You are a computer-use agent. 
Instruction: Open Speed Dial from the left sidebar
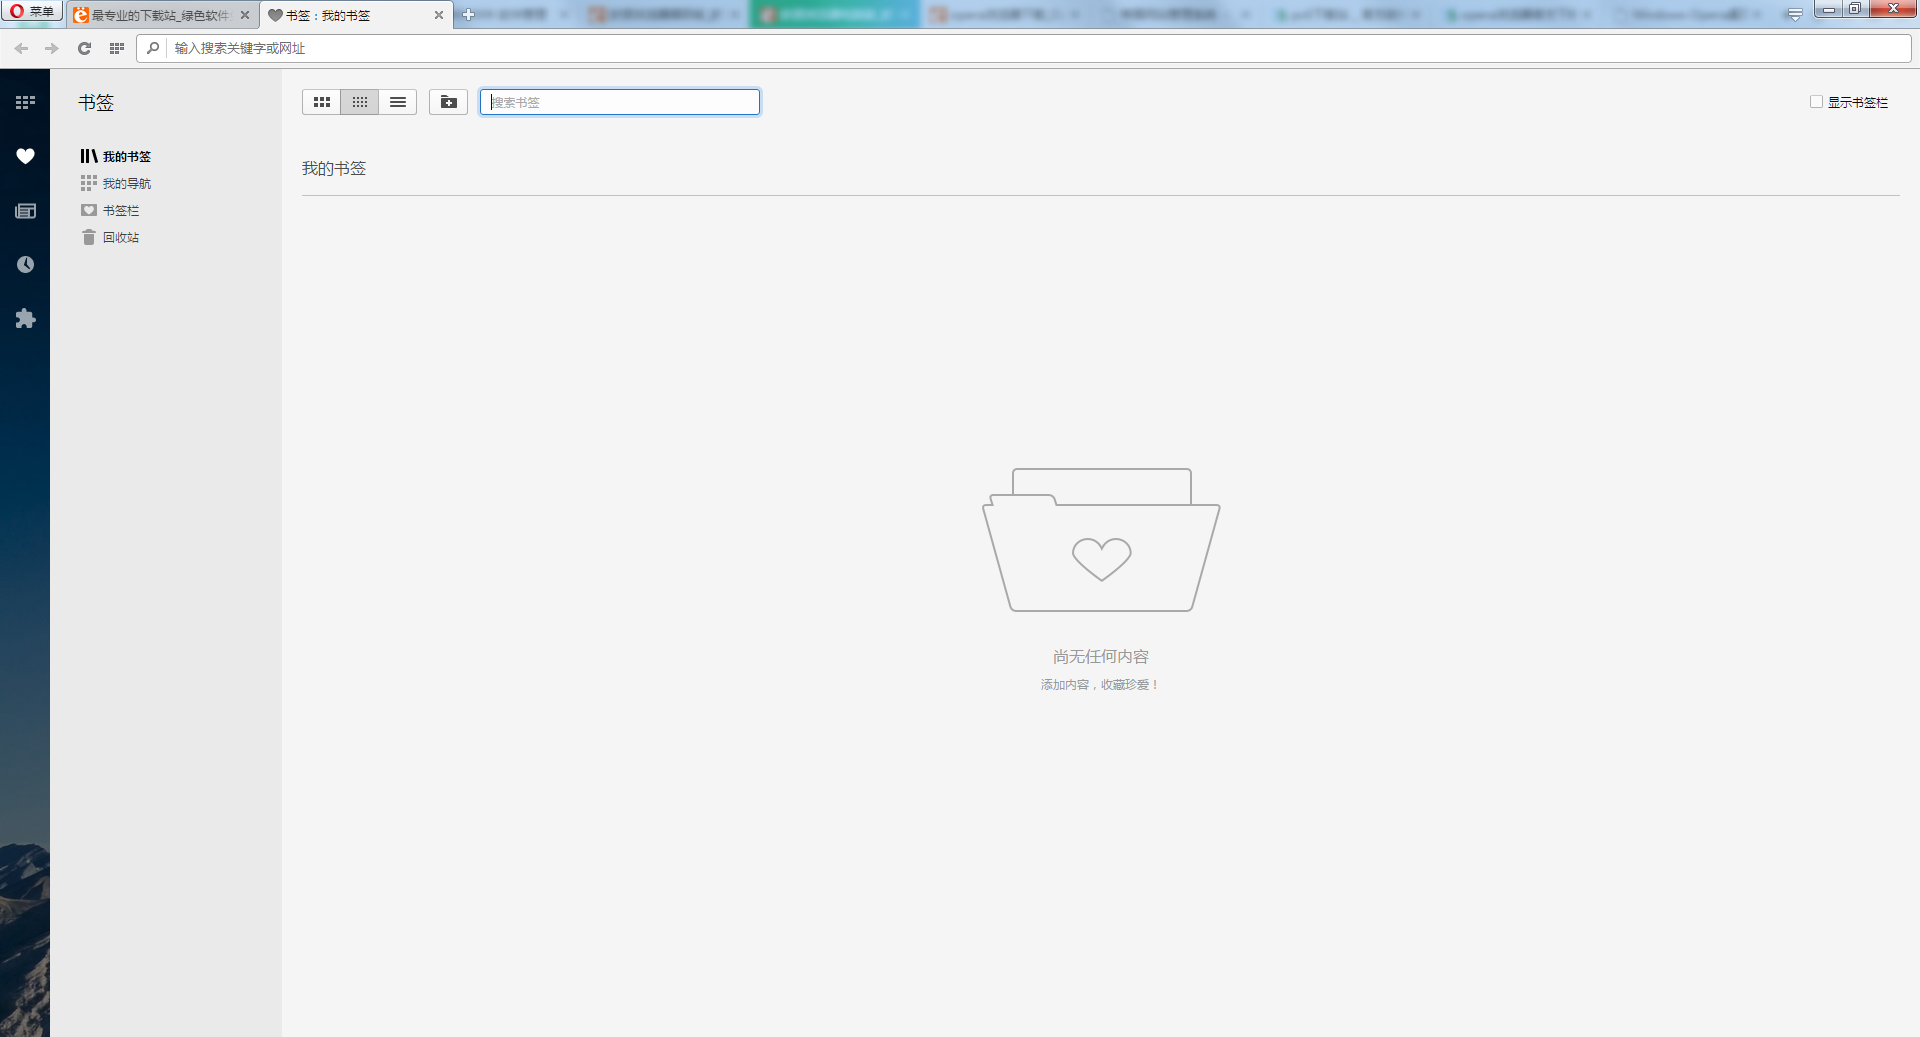tap(25, 102)
